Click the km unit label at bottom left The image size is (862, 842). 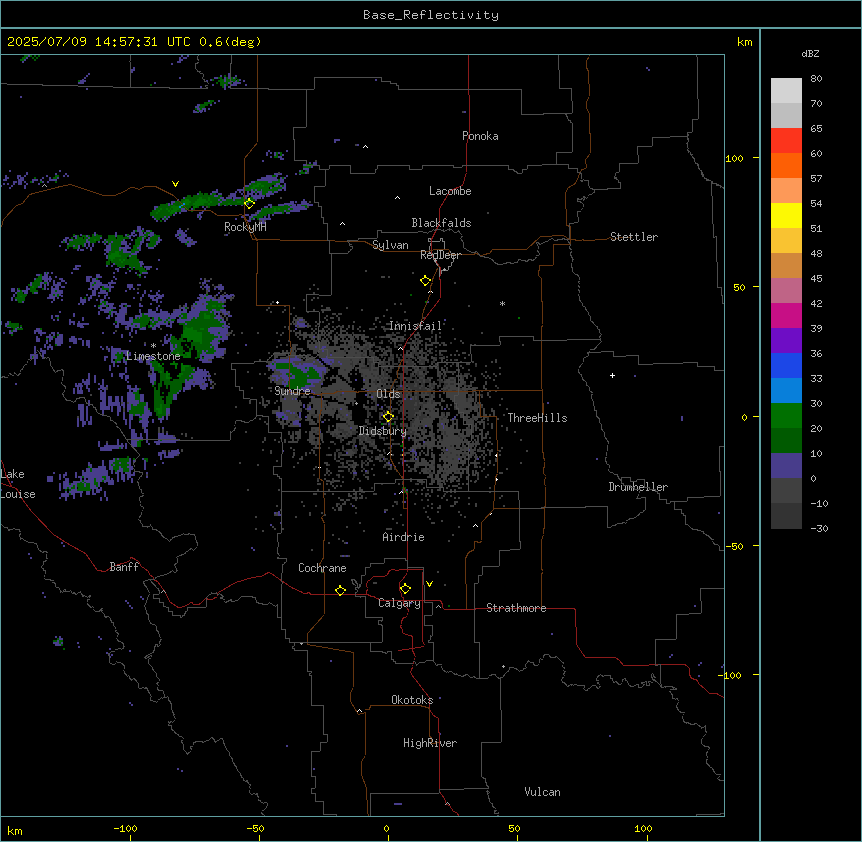pos(14,830)
